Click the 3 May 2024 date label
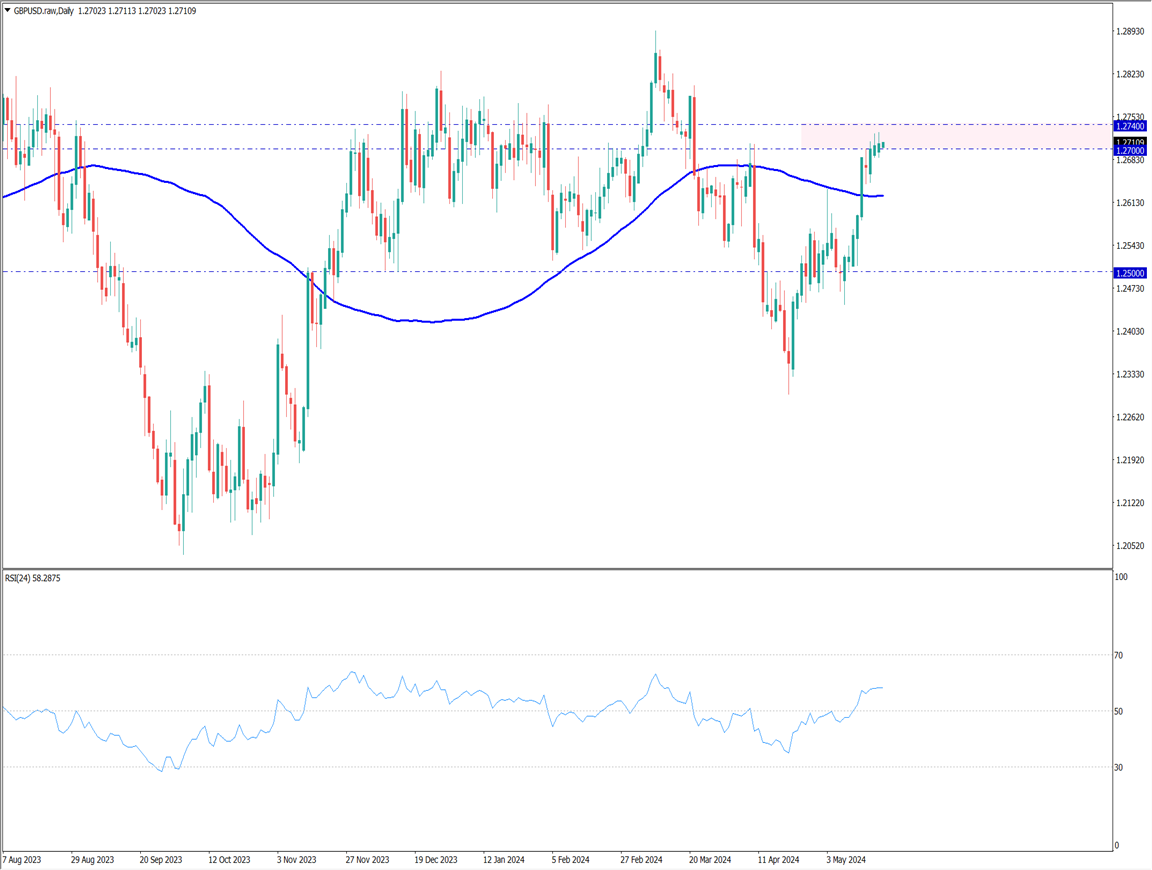This screenshot has height=870, width=1152. pos(844,859)
